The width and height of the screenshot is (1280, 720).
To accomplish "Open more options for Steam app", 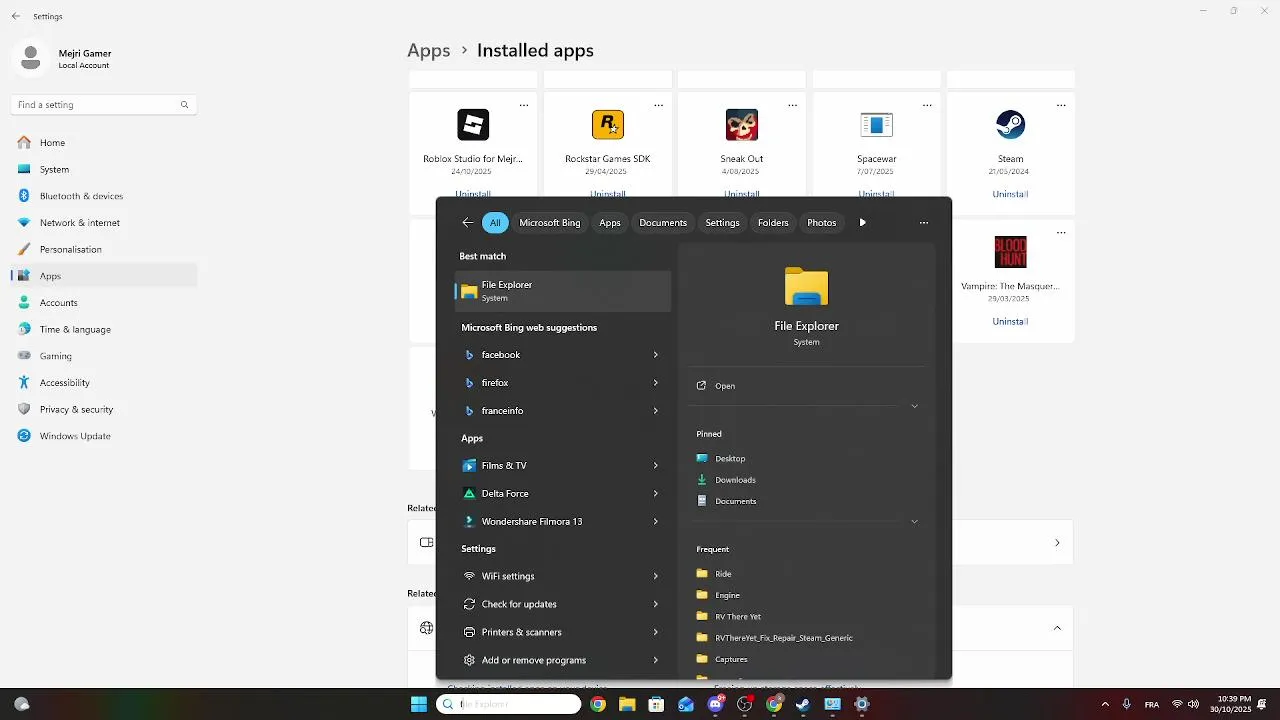I will coord(1062,105).
